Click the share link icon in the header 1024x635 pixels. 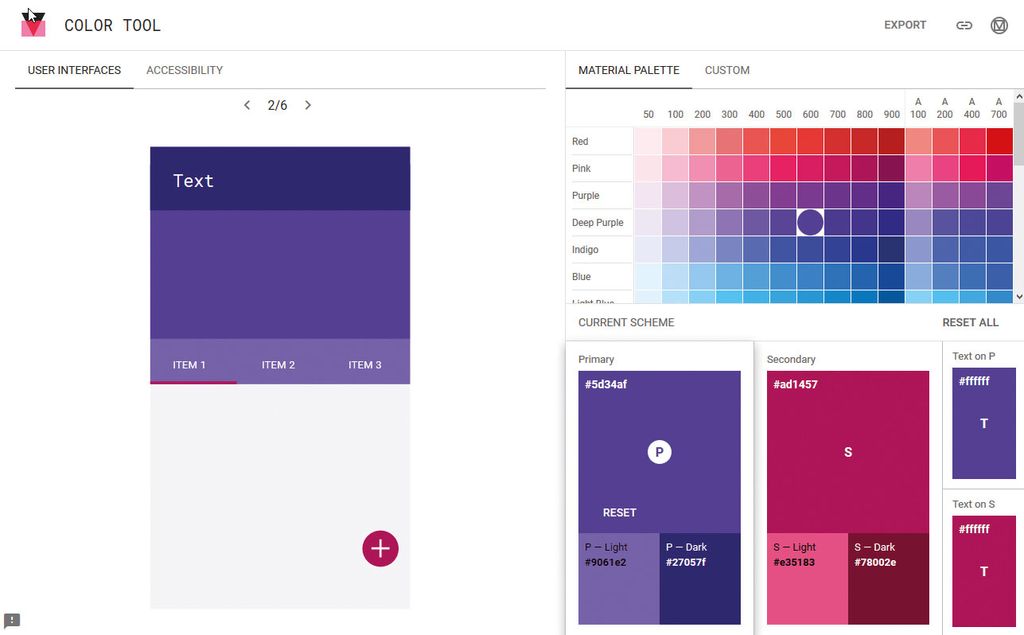click(x=963, y=25)
